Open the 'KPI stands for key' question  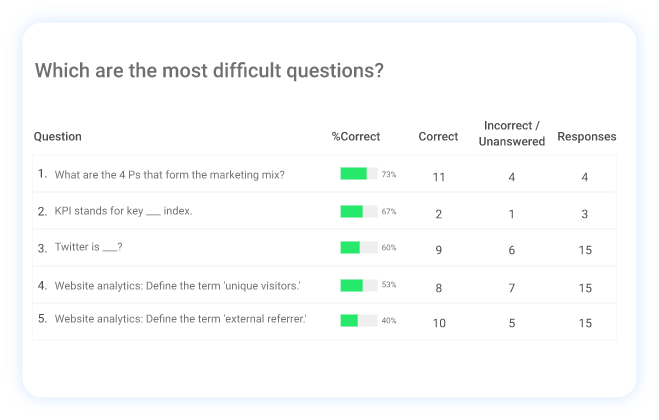coord(123,212)
